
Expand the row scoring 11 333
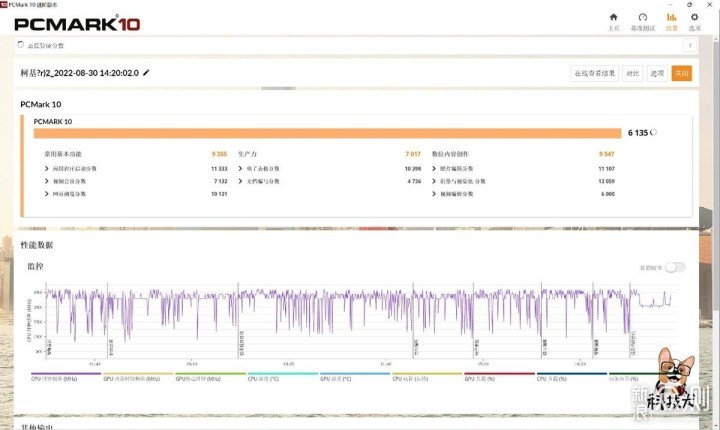click(x=46, y=169)
